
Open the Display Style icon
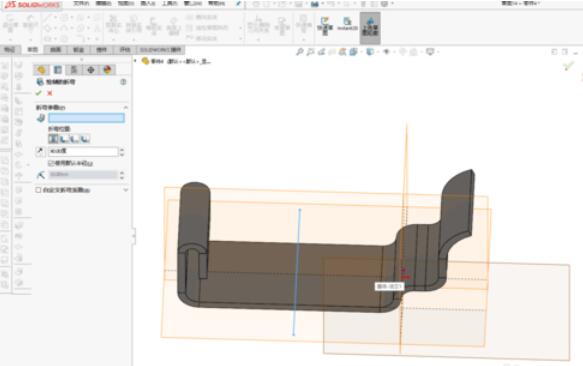coord(370,52)
